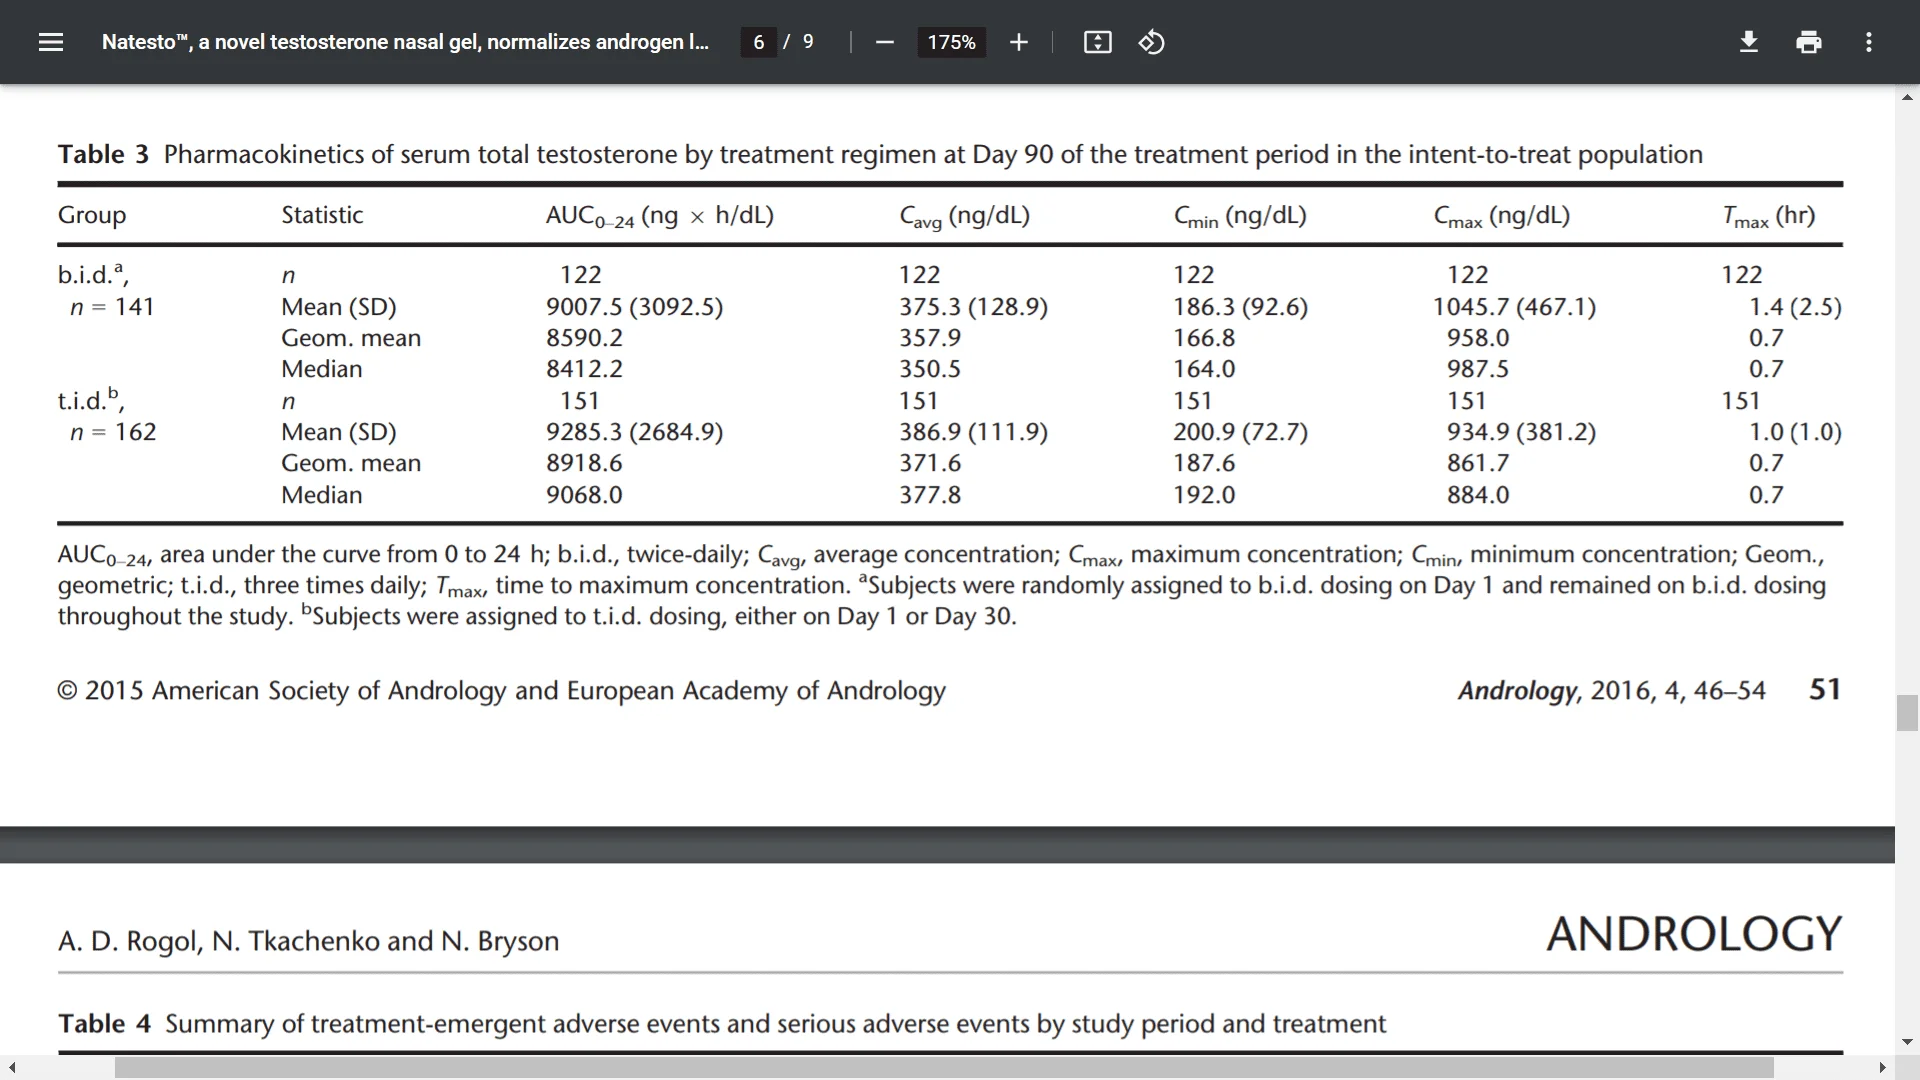Image resolution: width=1920 pixels, height=1080 pixels.
Task: Click the value 884.0
Action: (x=1478, y=495)
